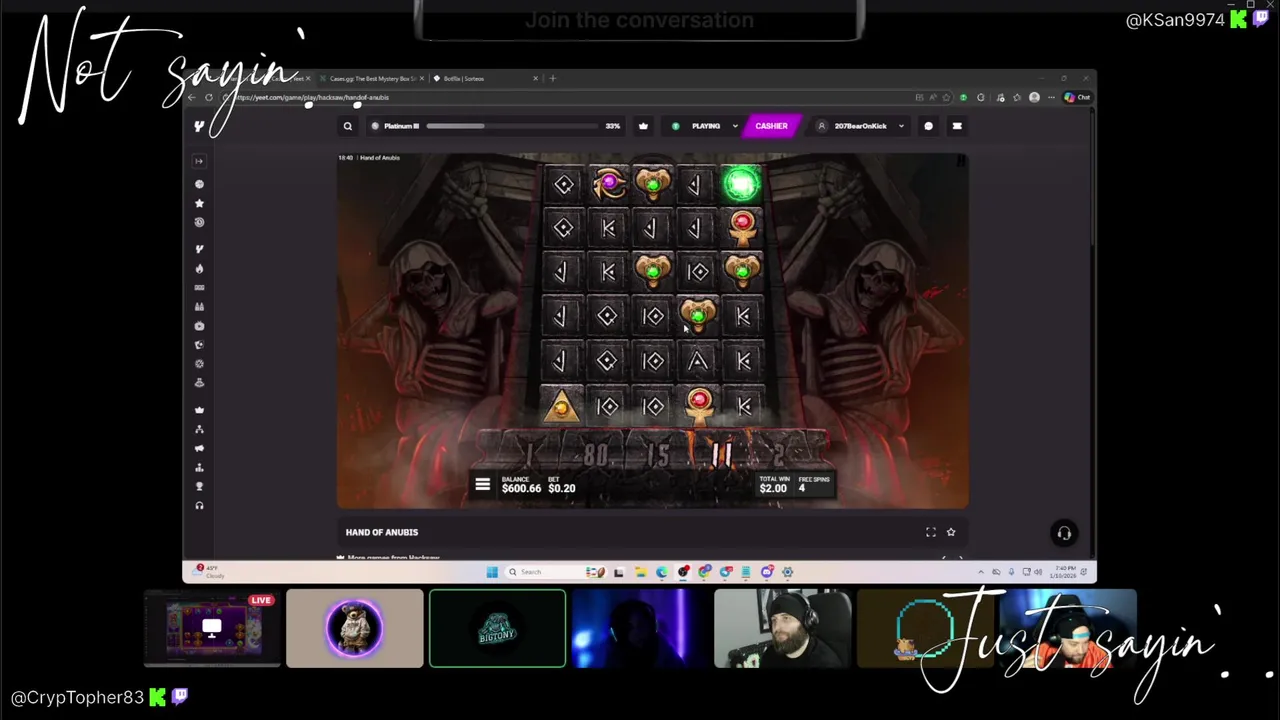Open a new browser tab with plus
Screen dimensions: 1280x720
coord(552,78)
